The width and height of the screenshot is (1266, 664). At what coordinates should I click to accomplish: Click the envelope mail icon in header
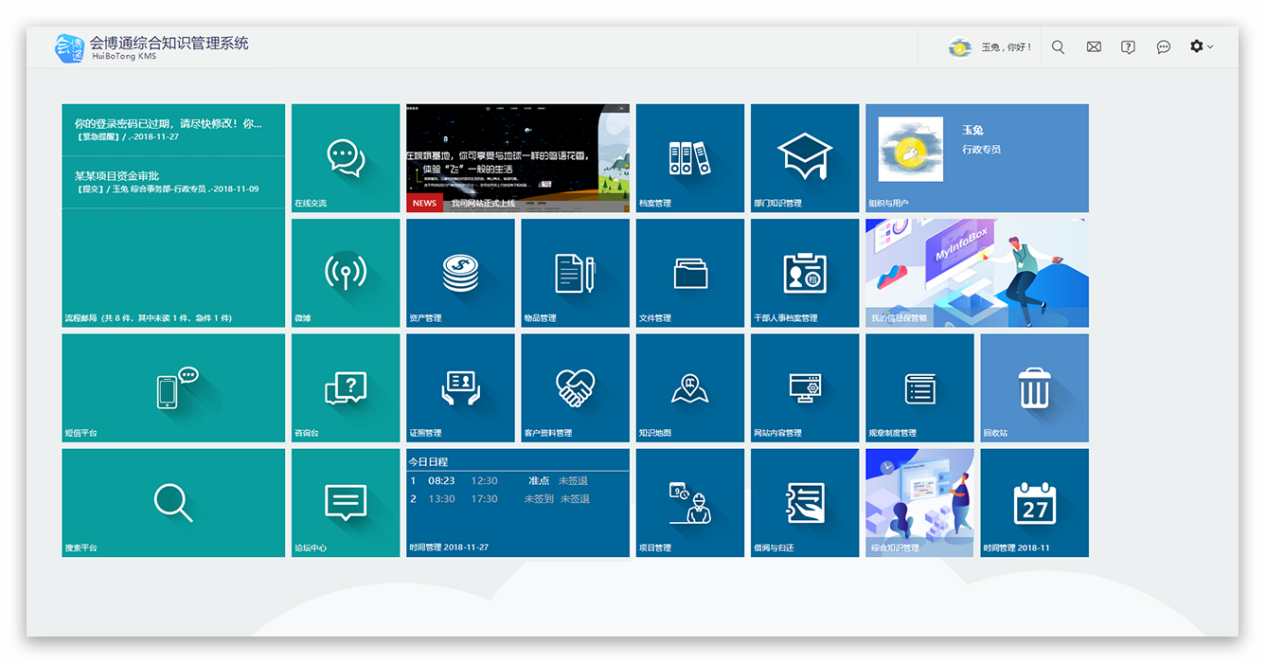click(x=1094, y=47)
